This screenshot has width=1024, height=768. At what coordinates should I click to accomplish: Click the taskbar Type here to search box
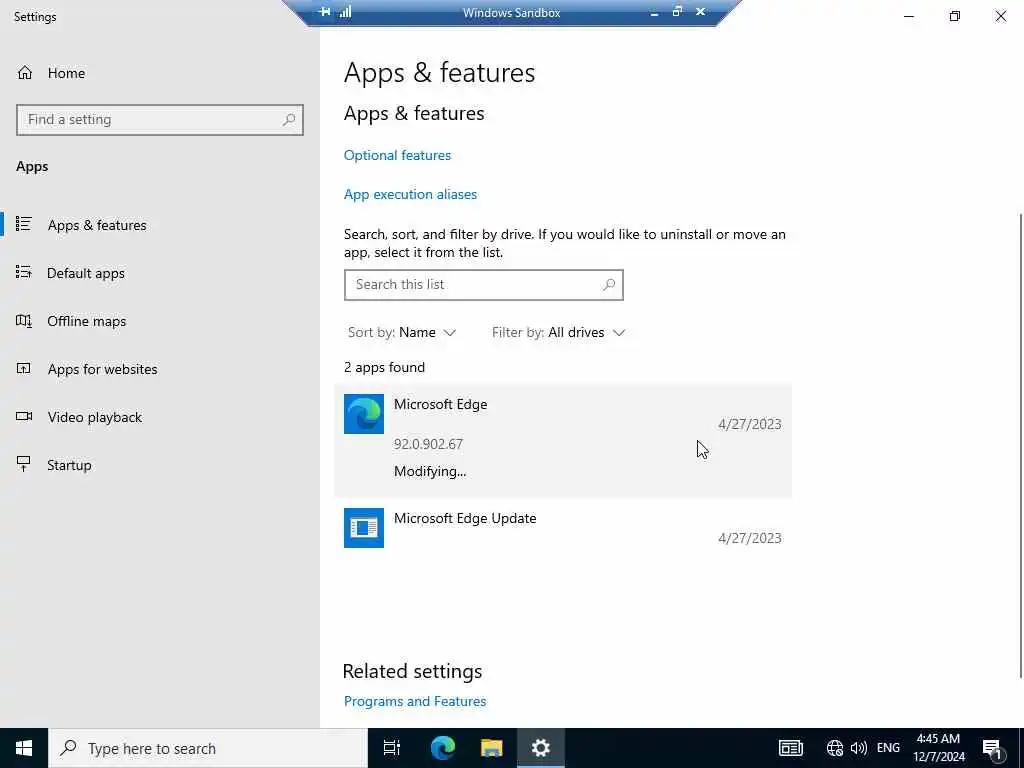click(208, 748)
